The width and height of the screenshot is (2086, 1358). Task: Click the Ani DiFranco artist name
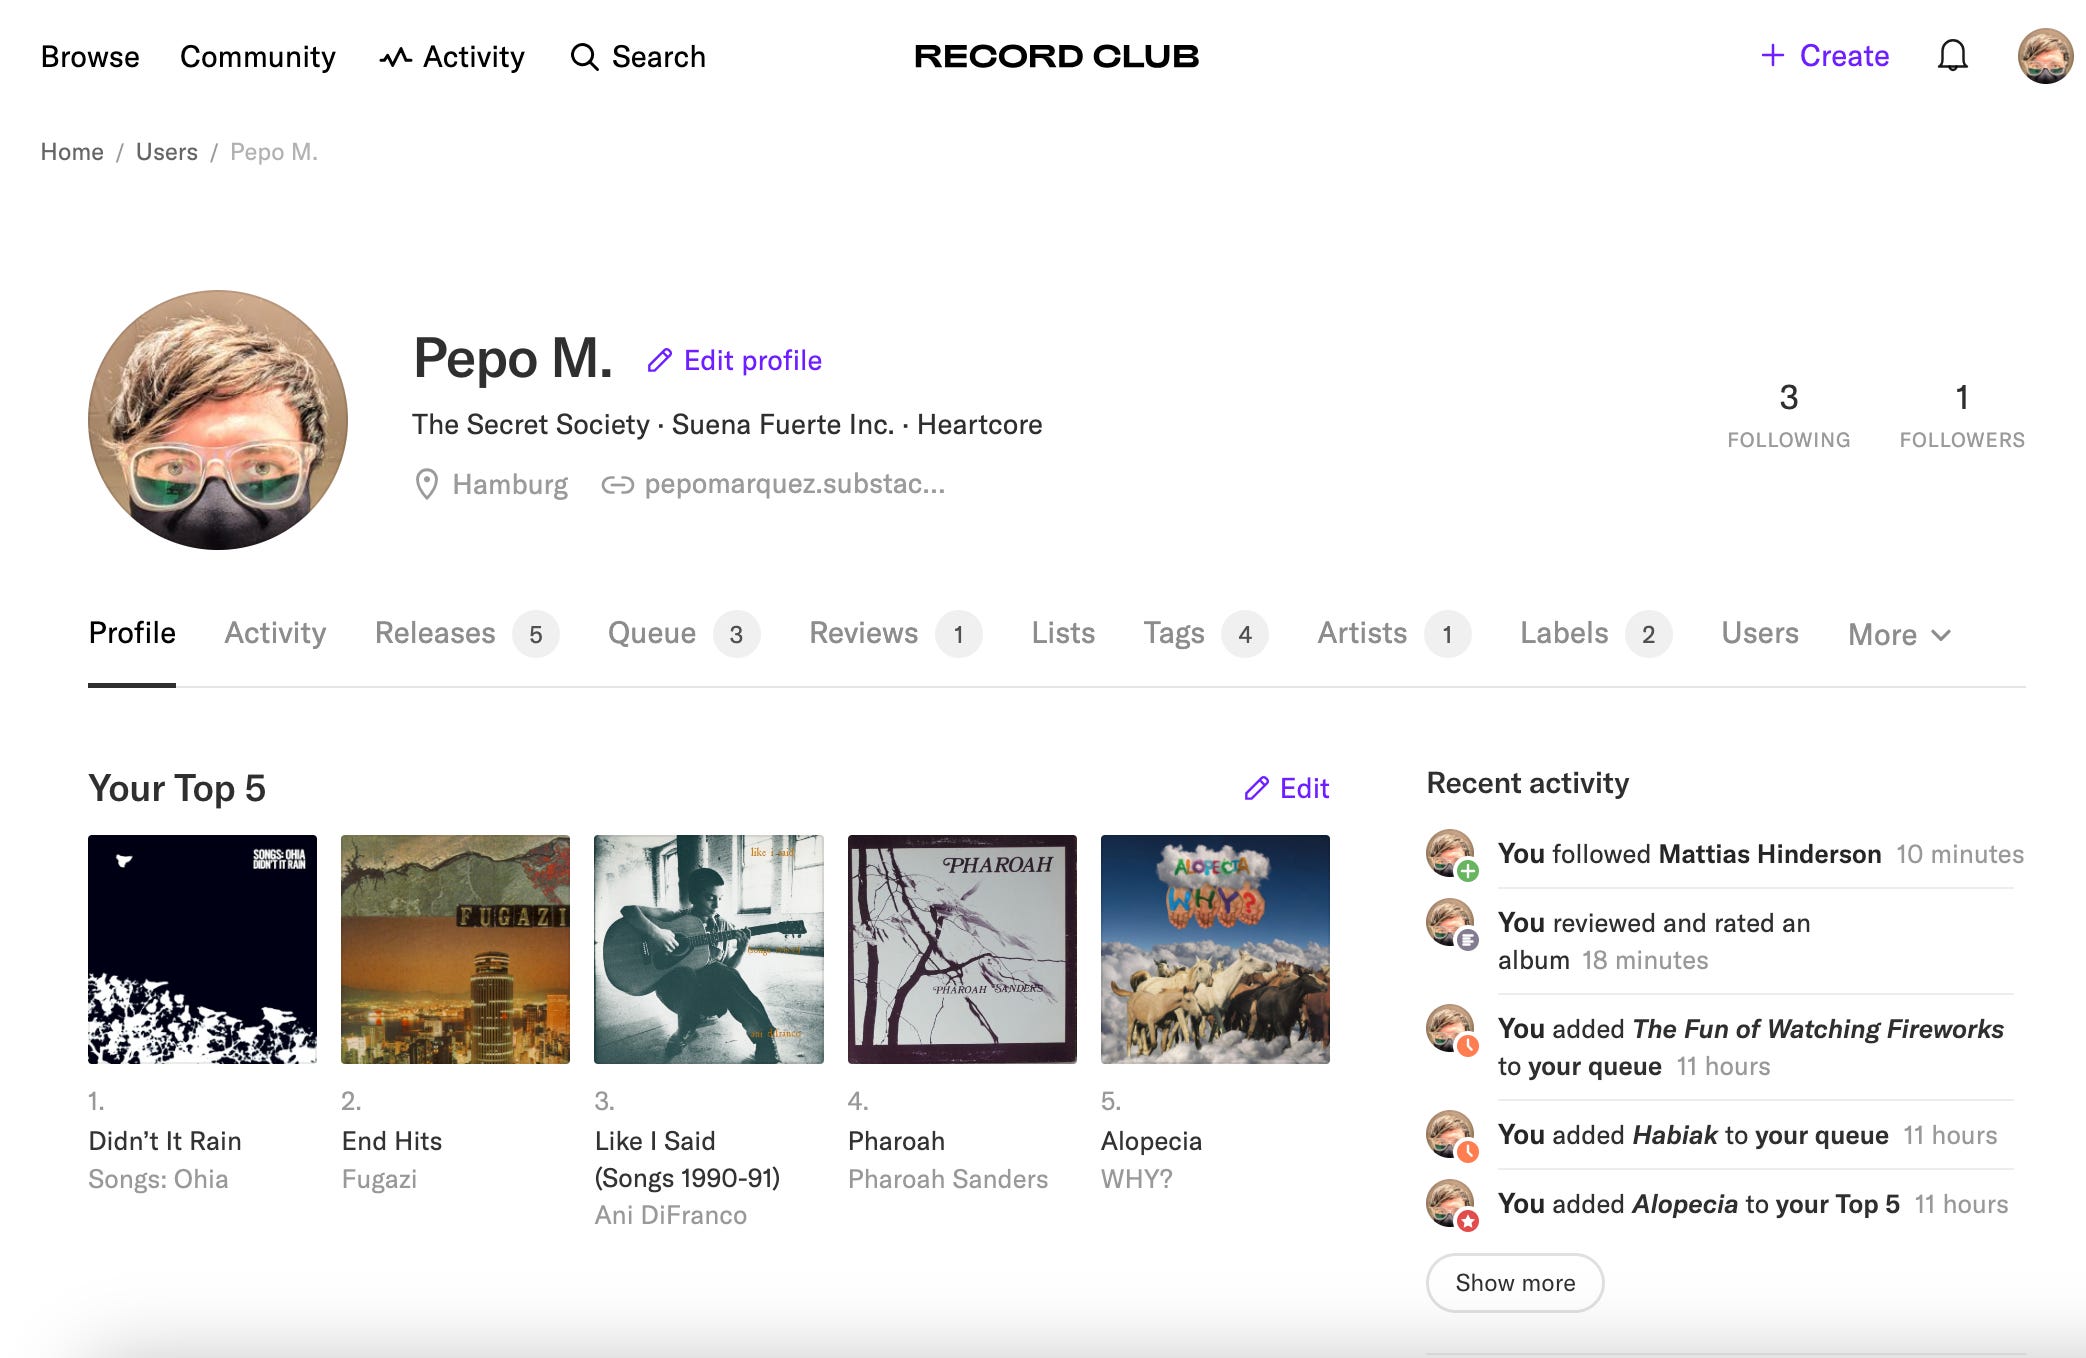click(x=671, y=1215)
